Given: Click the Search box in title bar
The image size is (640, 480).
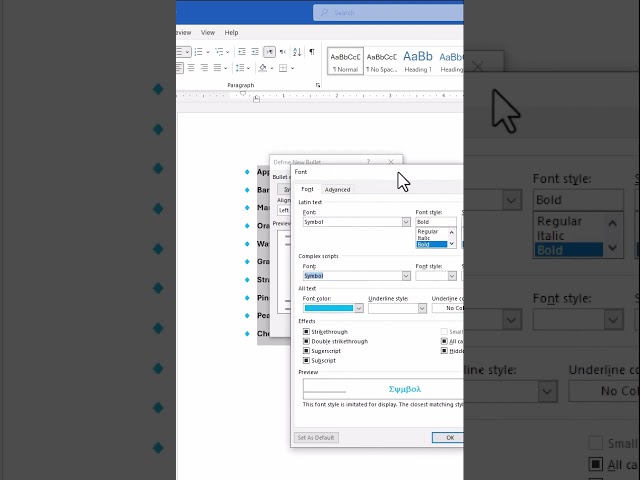Looking at the screenshot, I should click(388, 13).
